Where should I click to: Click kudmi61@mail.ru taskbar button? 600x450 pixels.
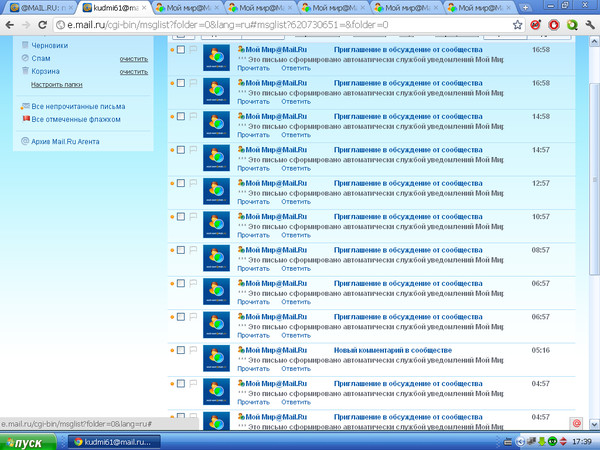point(114,442)
